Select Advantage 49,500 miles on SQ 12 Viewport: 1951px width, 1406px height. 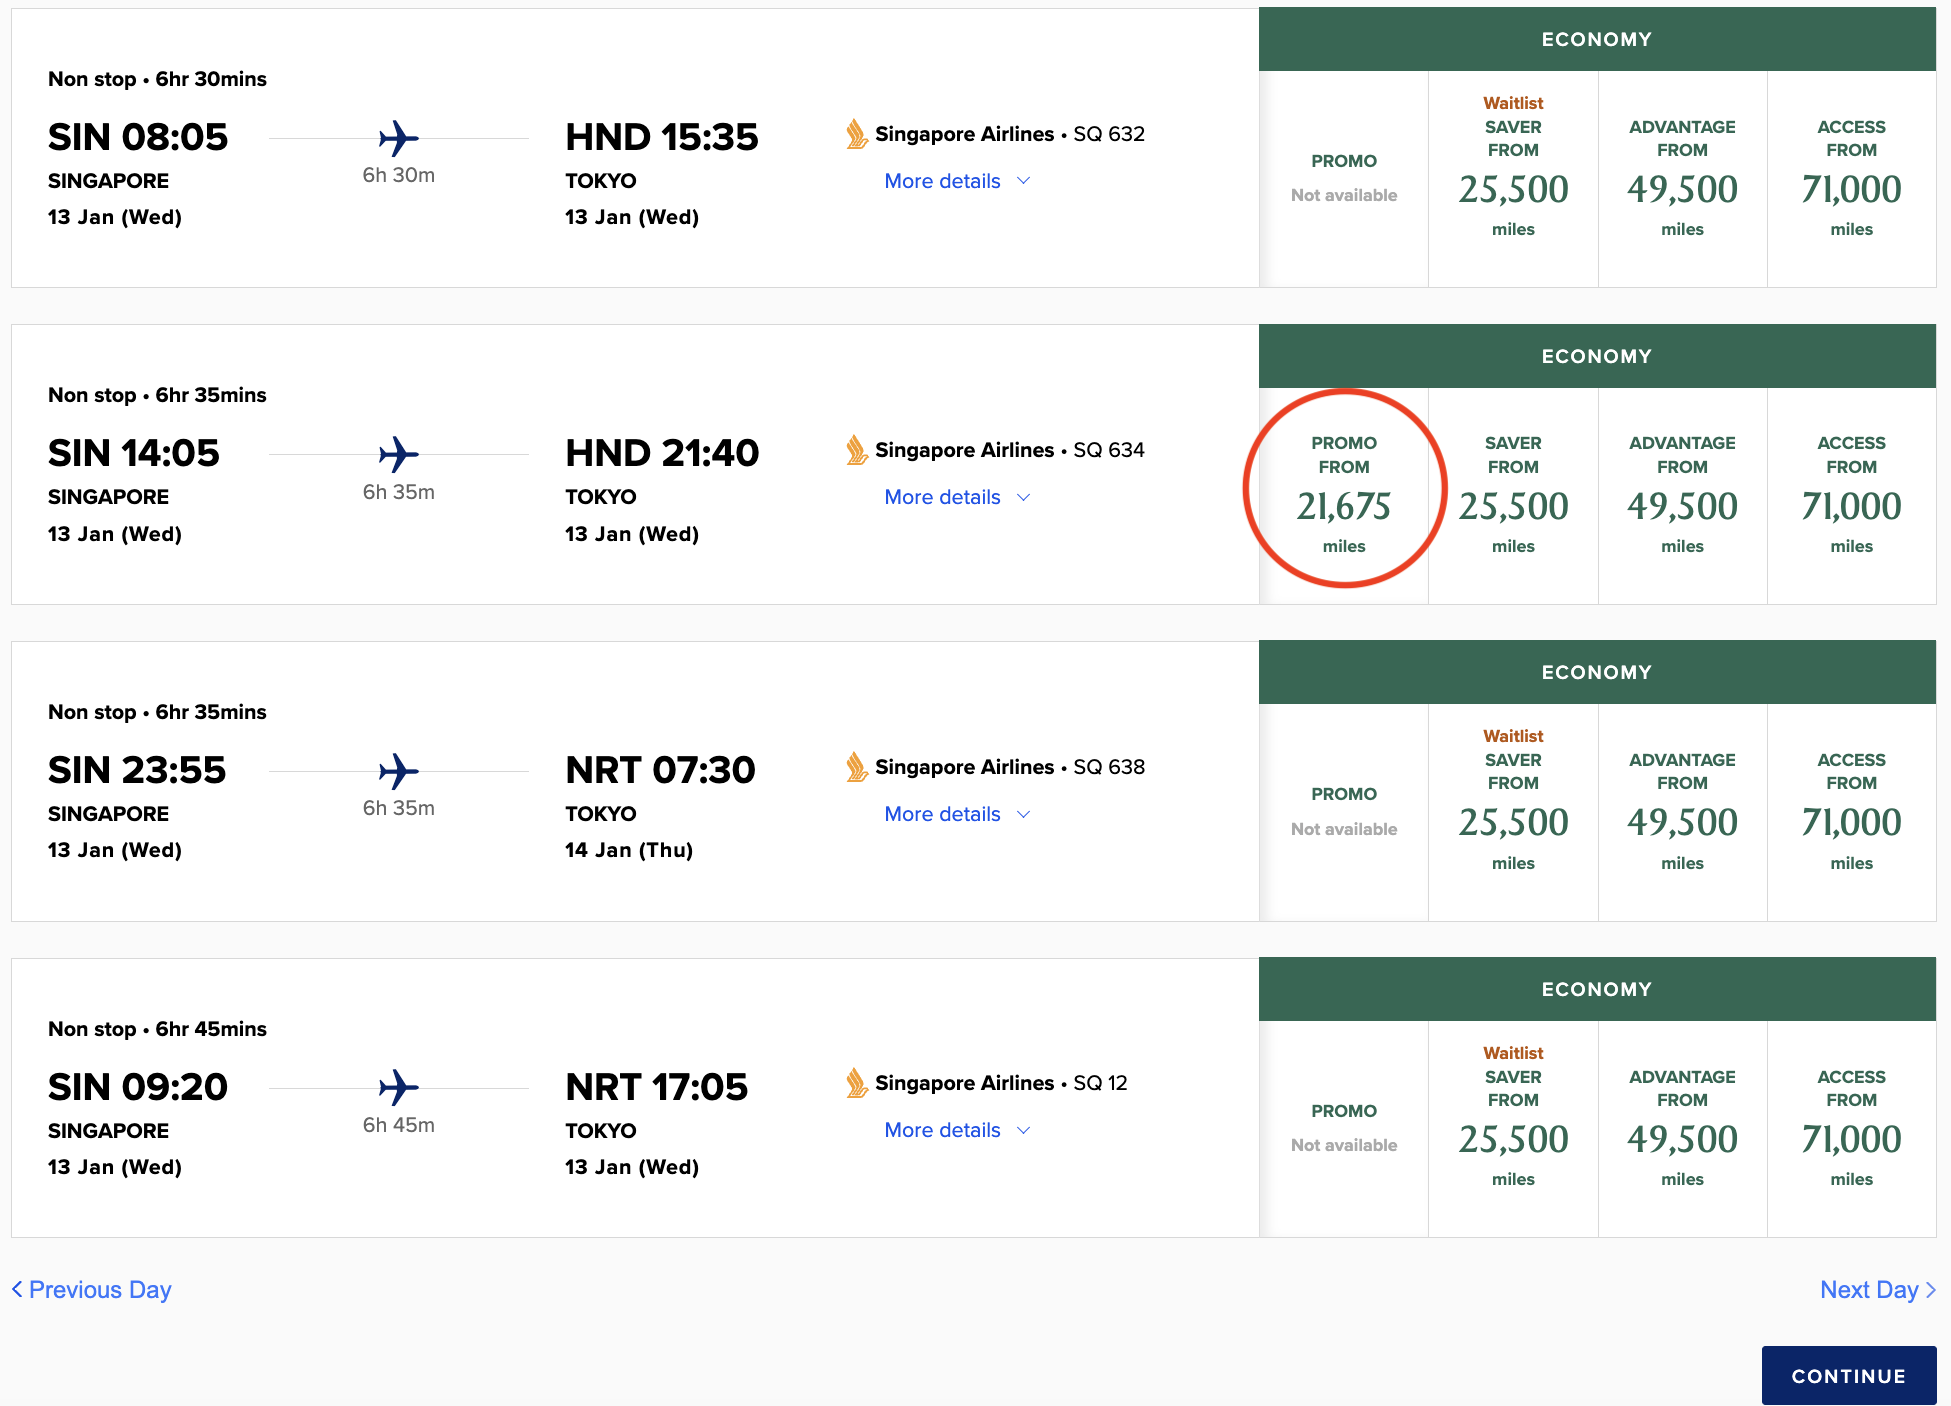pos(1682,1129)
